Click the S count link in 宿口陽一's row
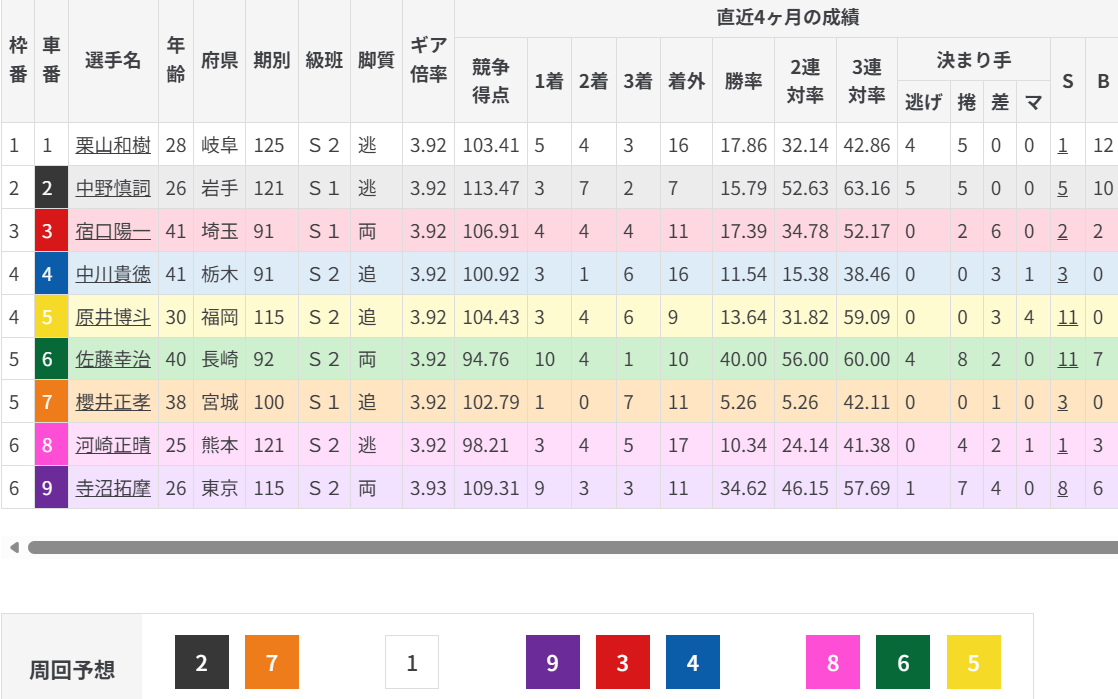Viewport: 1118px width, 699px height. 1062,232
